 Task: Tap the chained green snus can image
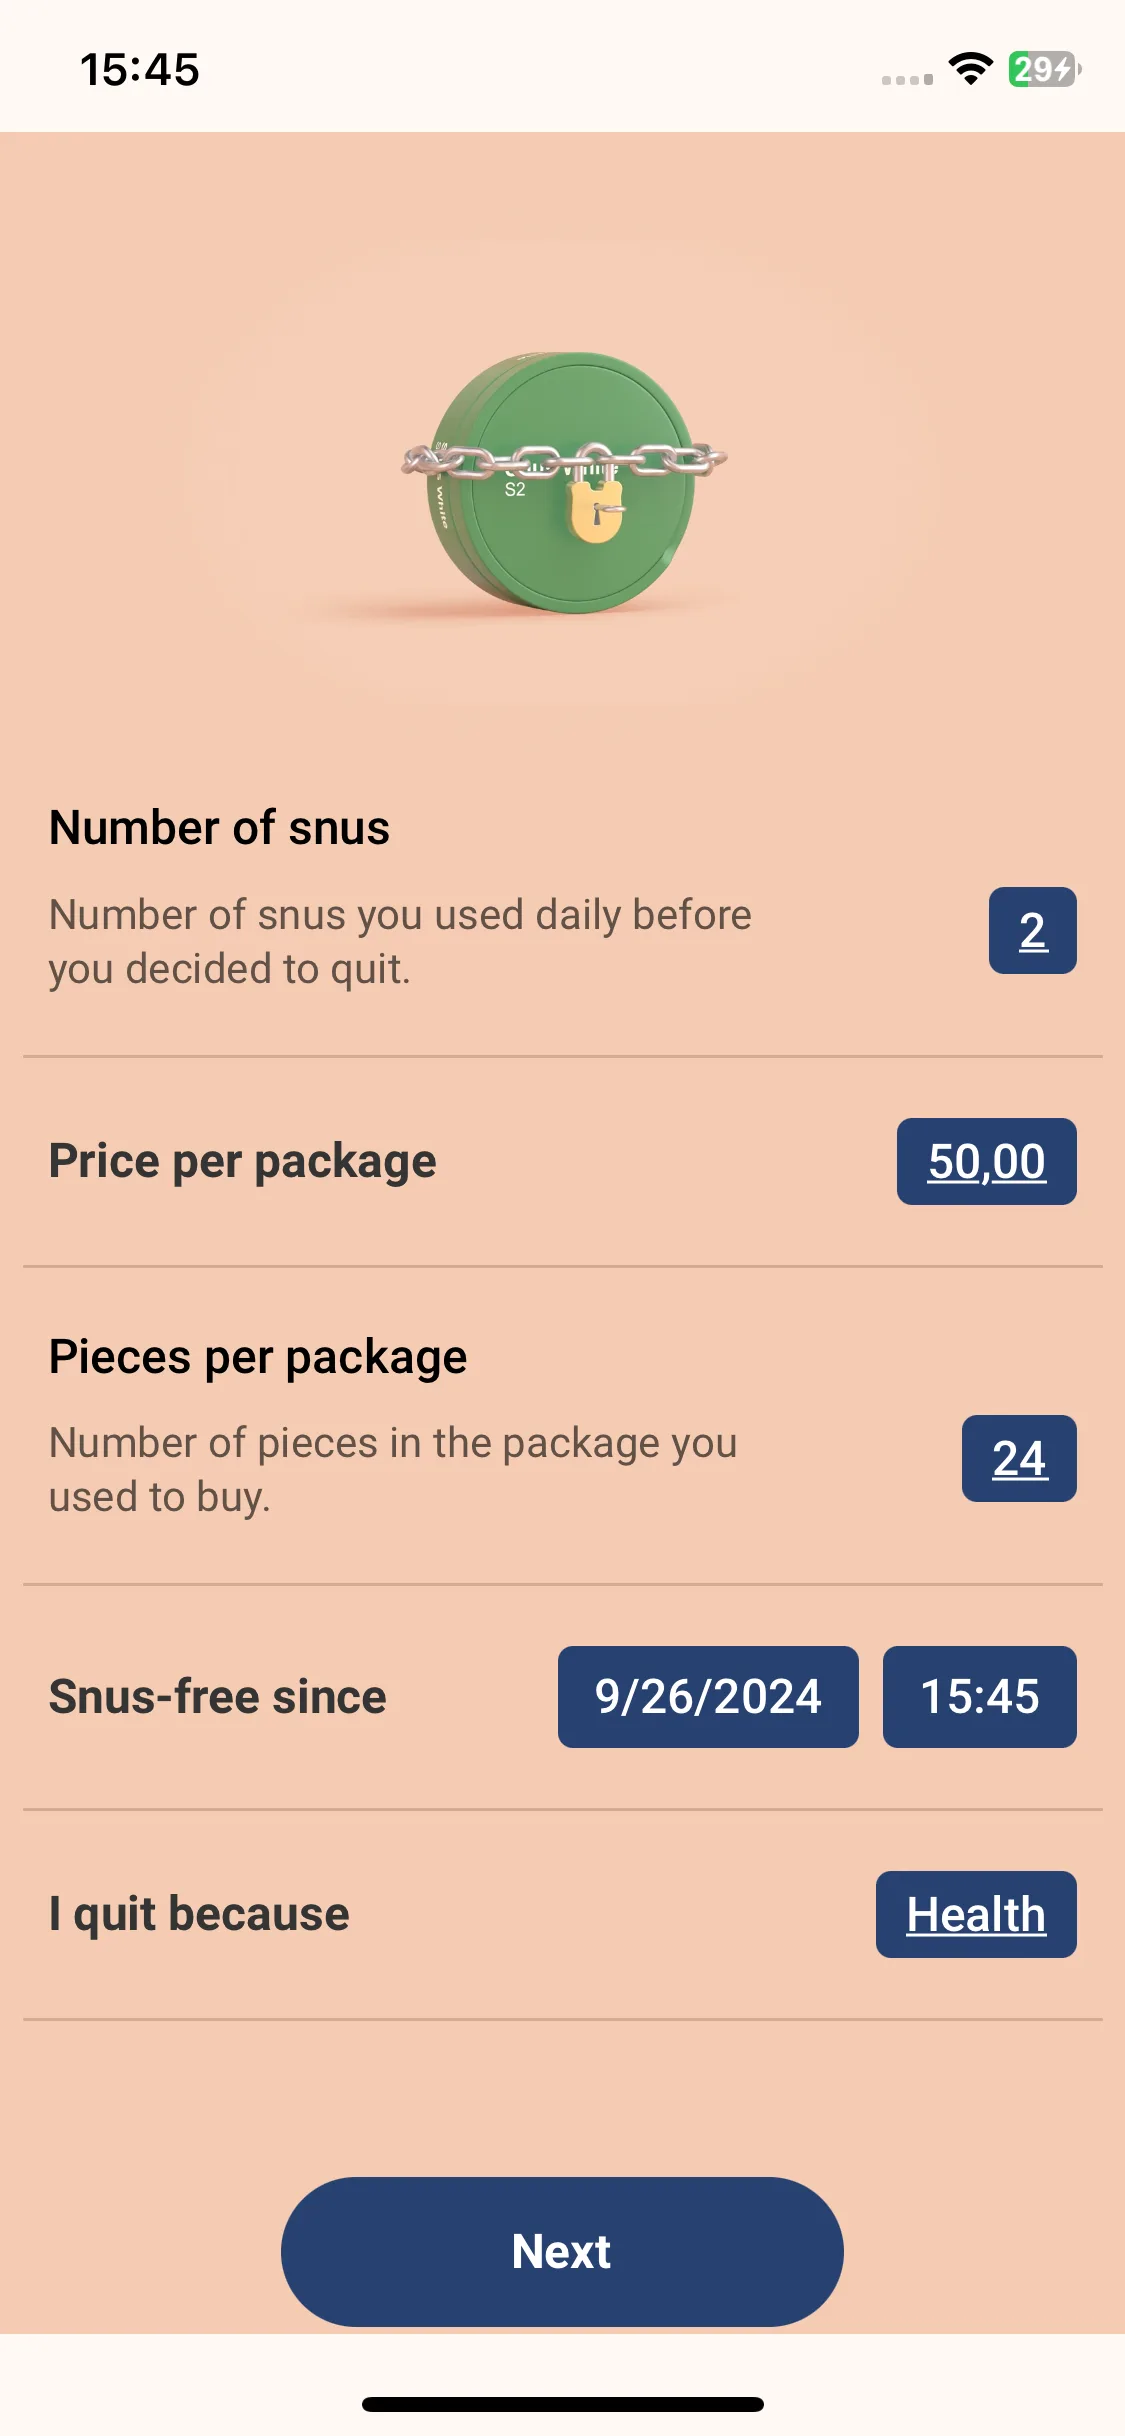point(563,482)
